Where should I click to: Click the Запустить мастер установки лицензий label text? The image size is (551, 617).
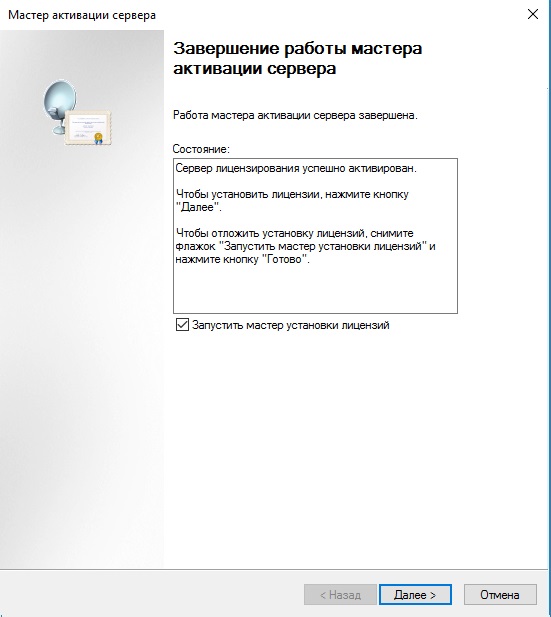[x=290, y=325]
